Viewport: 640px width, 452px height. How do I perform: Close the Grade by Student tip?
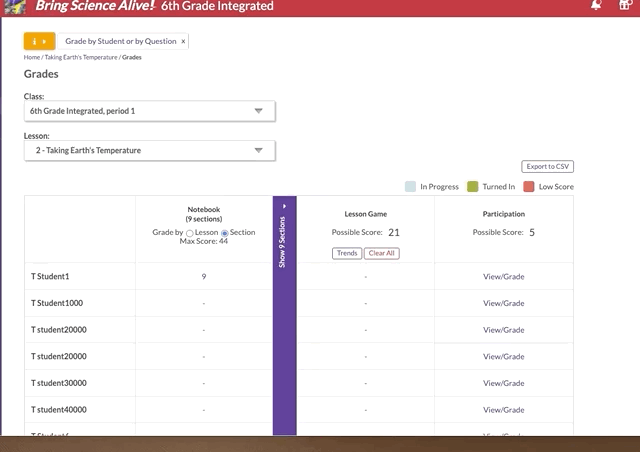183,42
